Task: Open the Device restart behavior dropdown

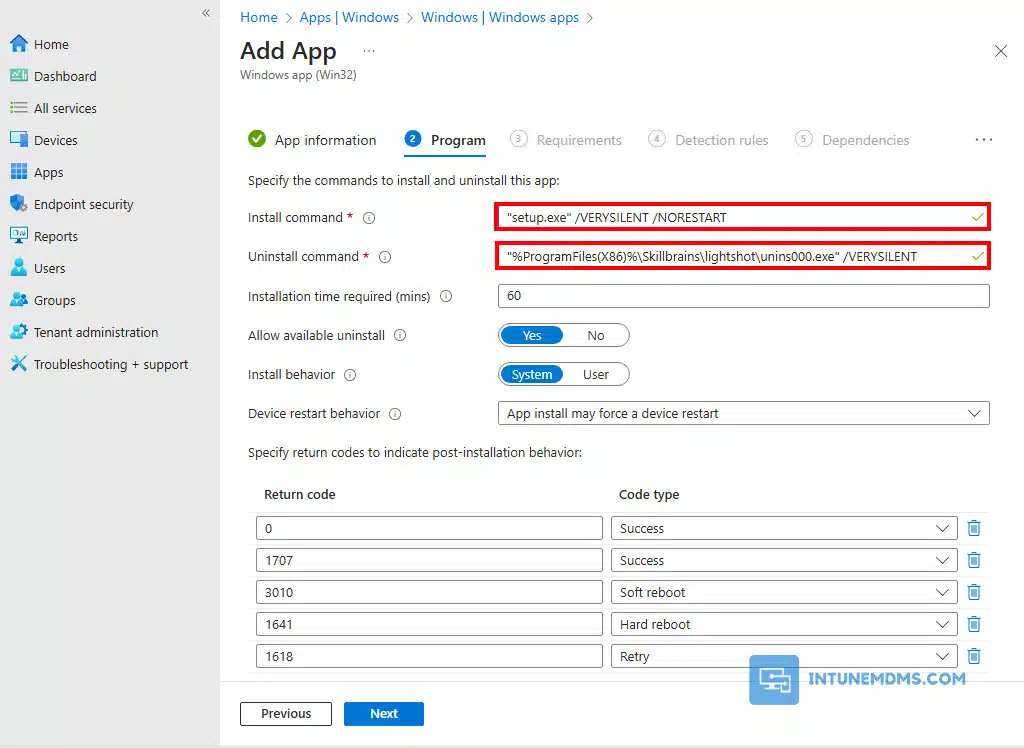Action: (x=743, y=413)
